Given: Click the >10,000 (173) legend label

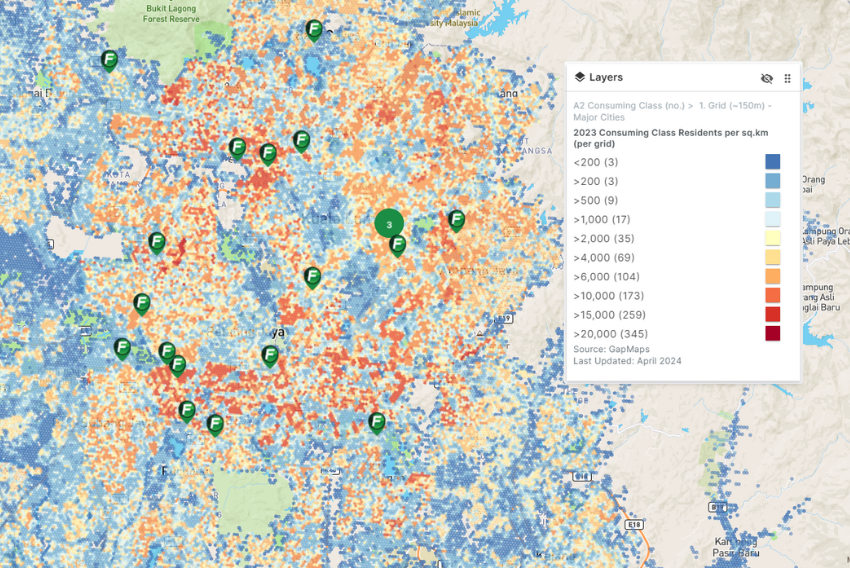Looking at the screenshot, I should [611, 296].
